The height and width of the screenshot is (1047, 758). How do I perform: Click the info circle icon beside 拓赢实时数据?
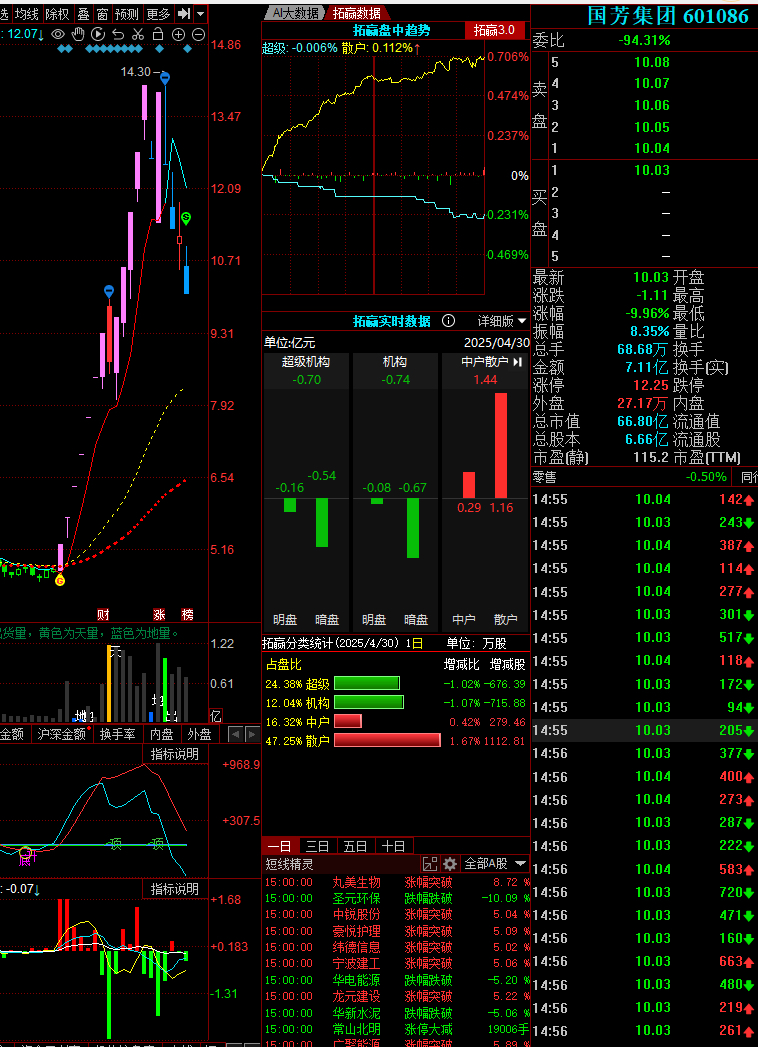[449, 321]
